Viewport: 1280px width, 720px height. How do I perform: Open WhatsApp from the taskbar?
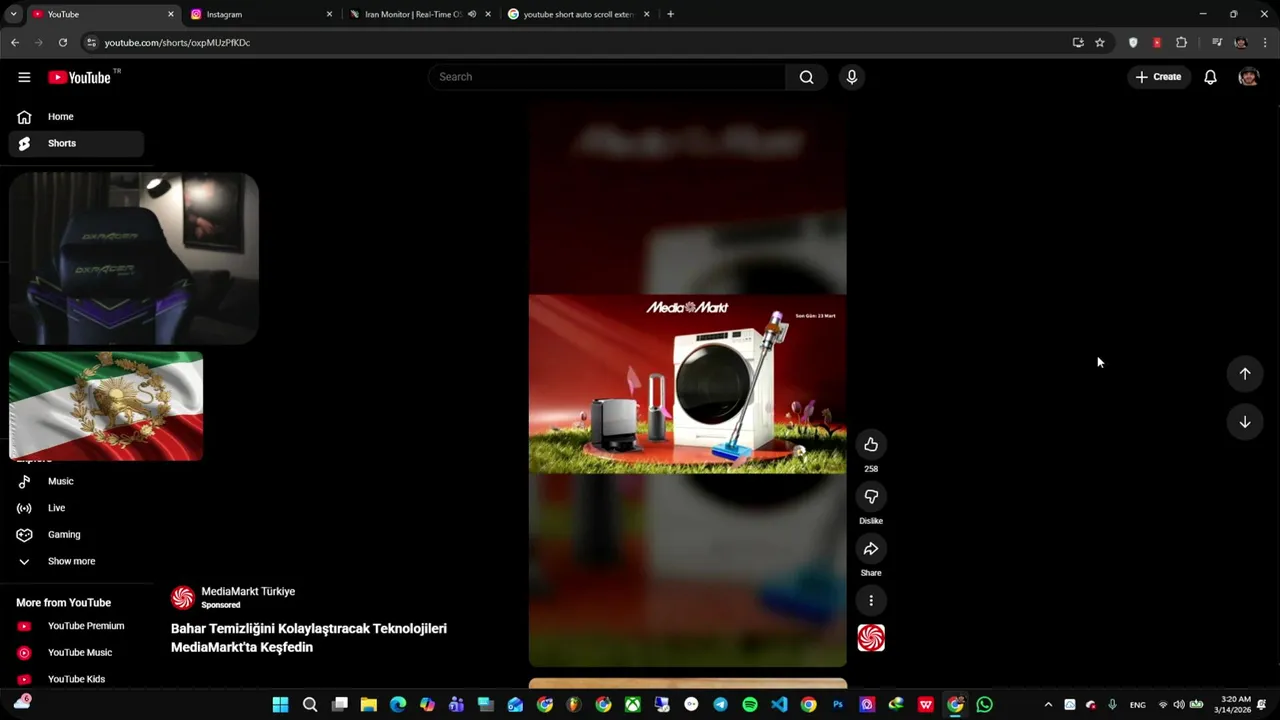pos(984,705)
